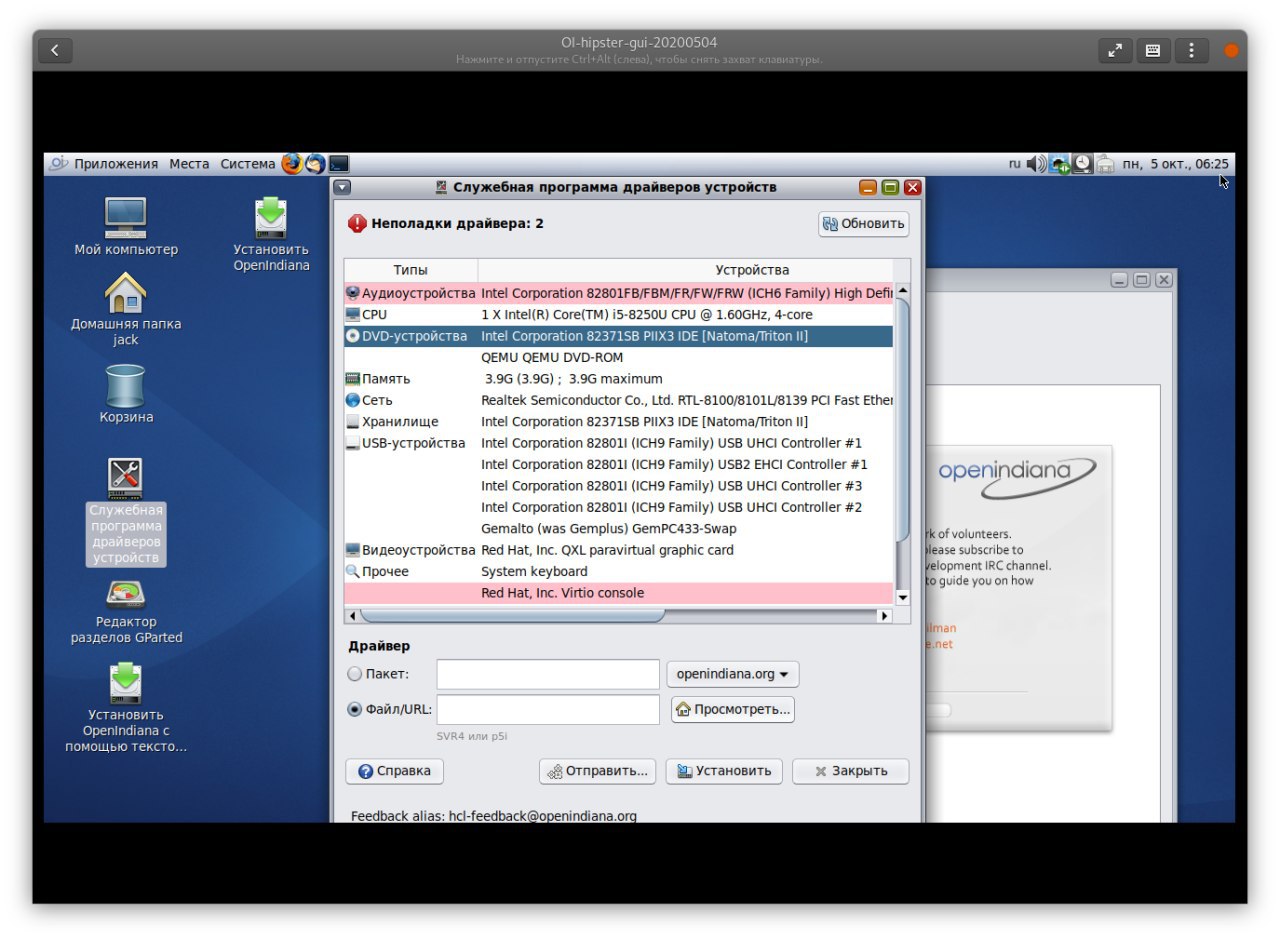Click the Закрыть button

850,771
